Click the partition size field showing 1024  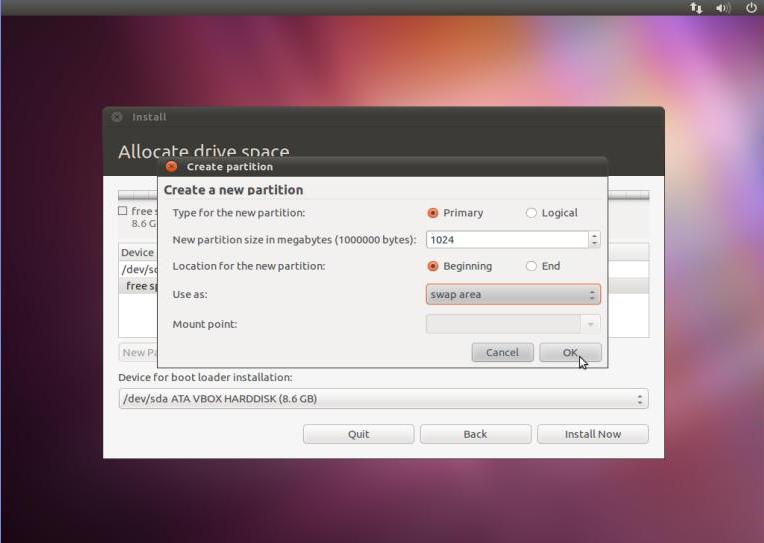507,240
